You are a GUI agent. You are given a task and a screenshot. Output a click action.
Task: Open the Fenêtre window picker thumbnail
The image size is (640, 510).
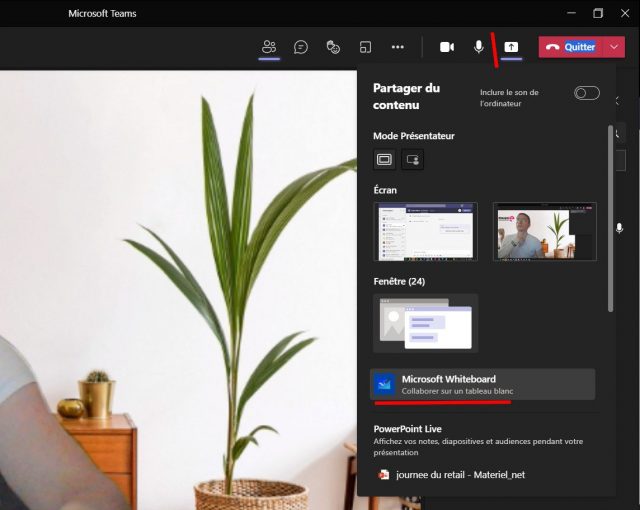425,323
